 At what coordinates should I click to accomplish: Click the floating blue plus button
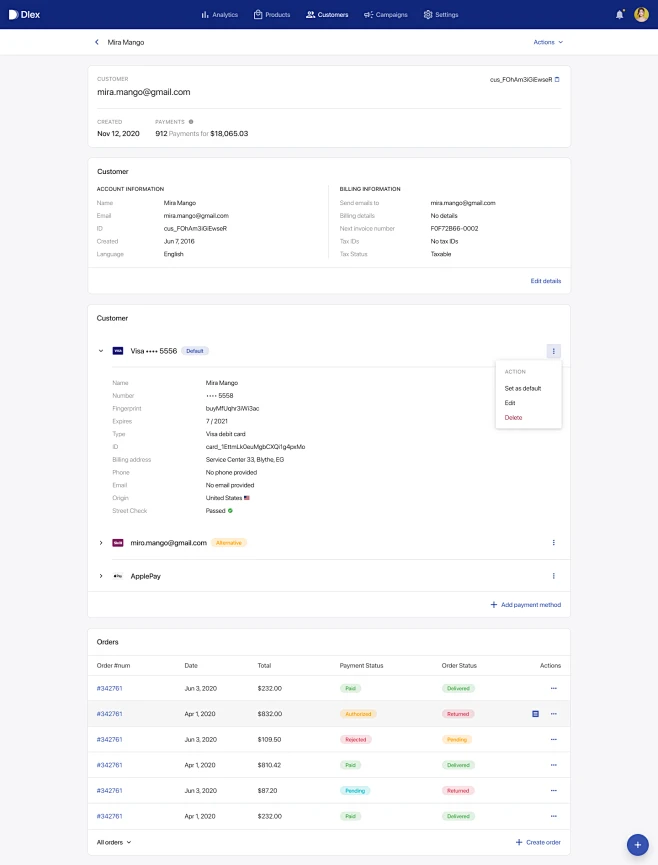pos(638,845)
